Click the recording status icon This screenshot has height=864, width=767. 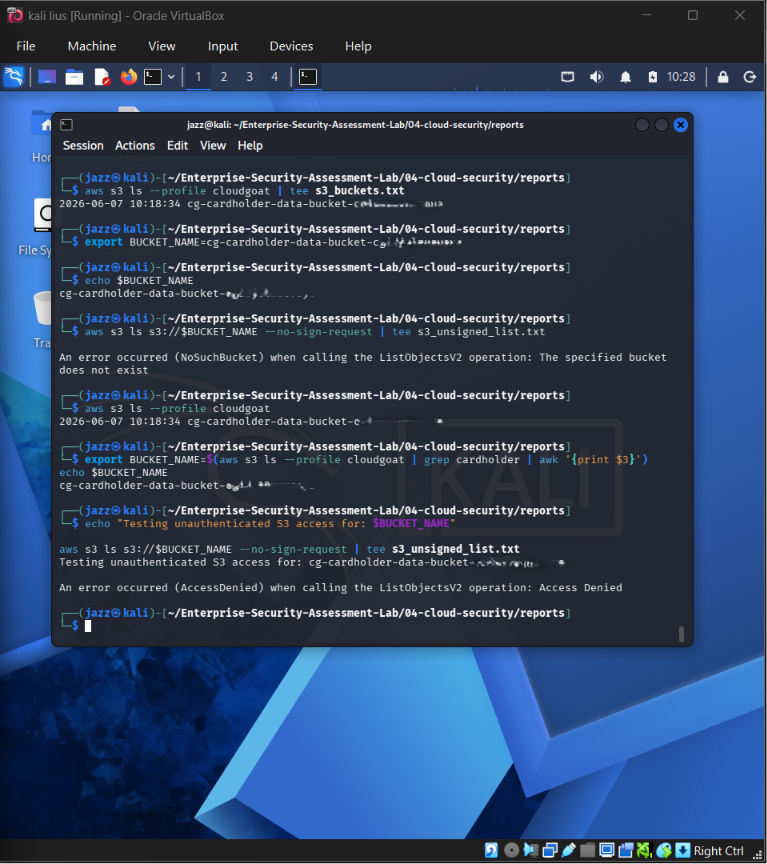625,850
